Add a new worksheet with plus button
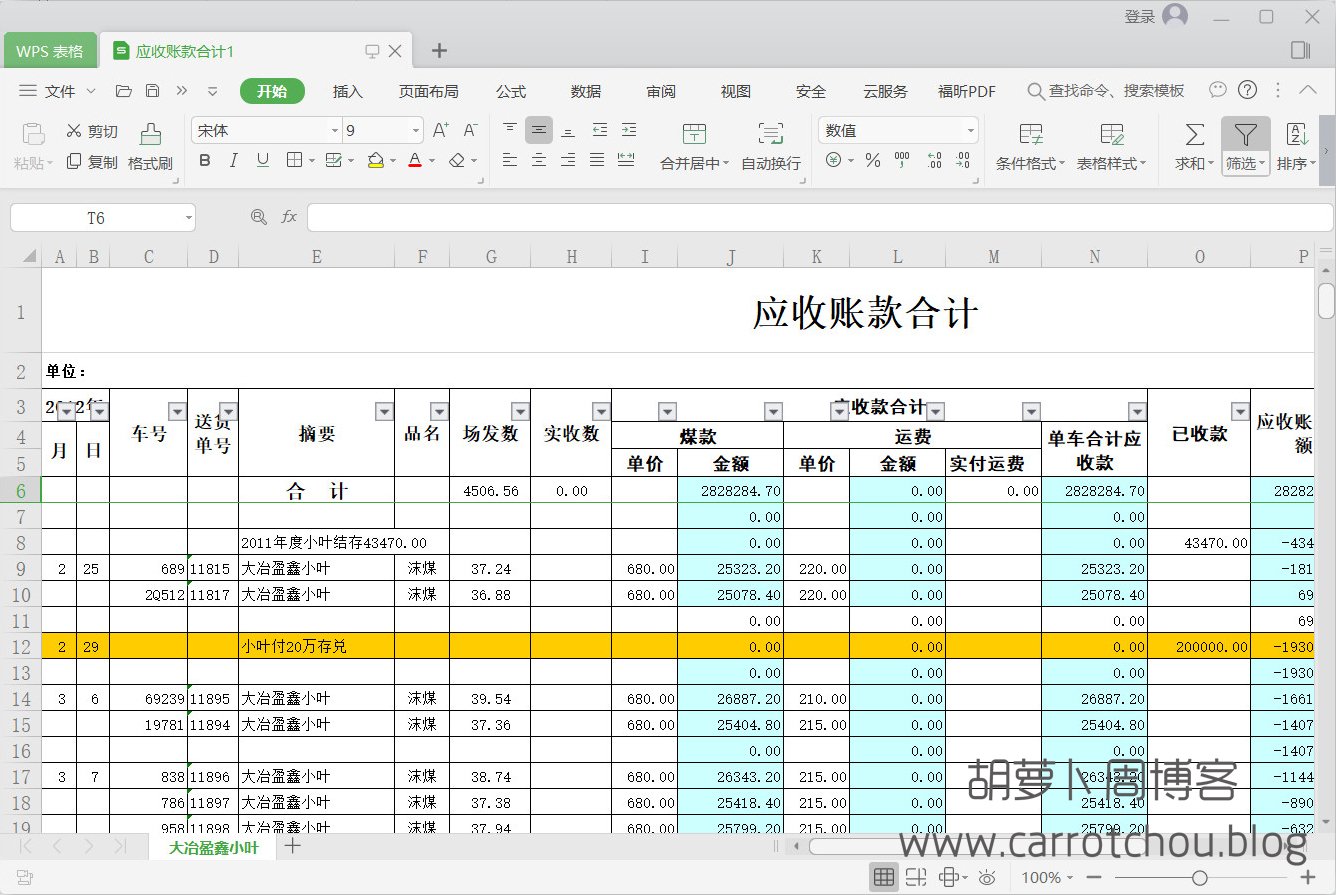1336x895 pixels. pos(291,845)
